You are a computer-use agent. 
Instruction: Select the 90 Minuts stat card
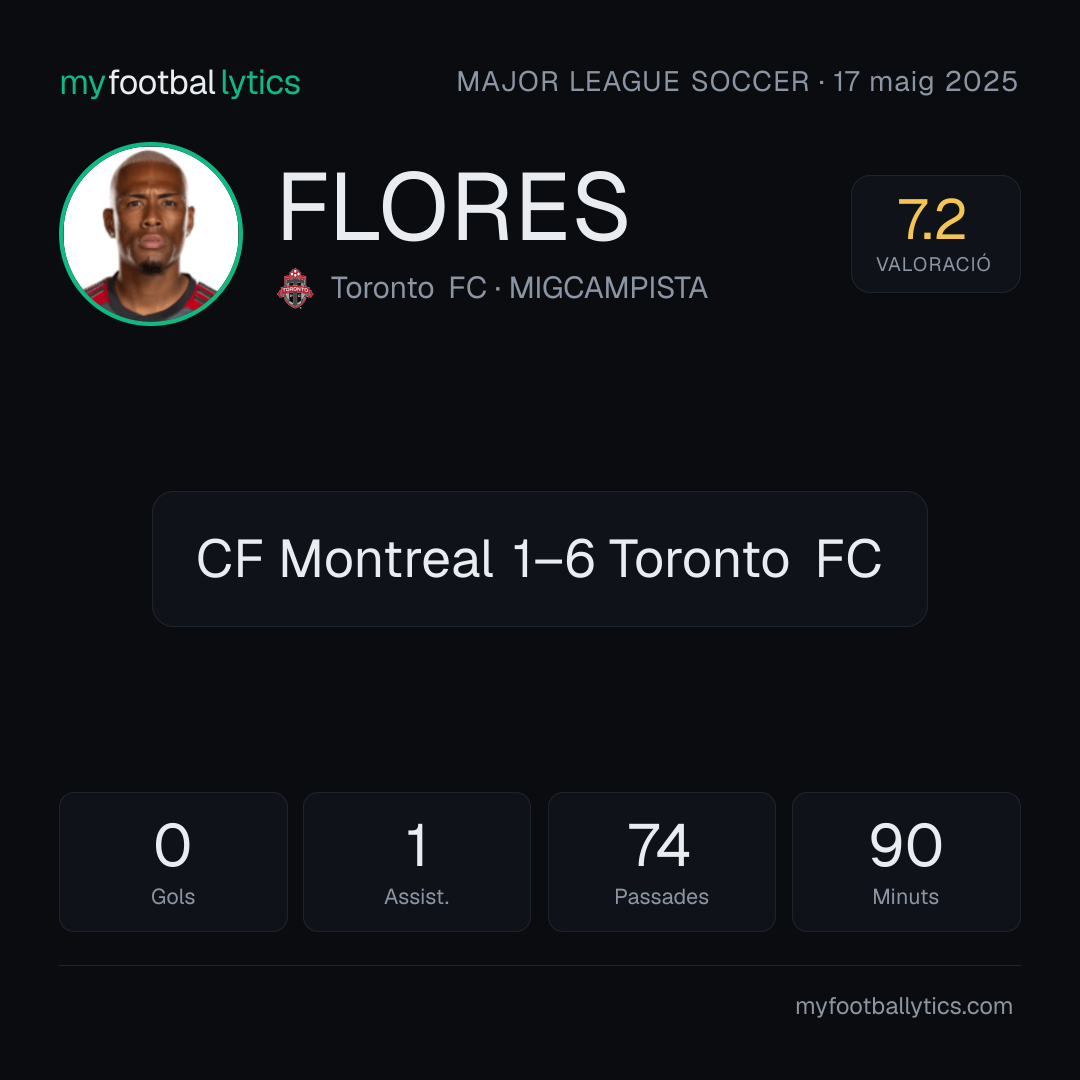point(906,862)
